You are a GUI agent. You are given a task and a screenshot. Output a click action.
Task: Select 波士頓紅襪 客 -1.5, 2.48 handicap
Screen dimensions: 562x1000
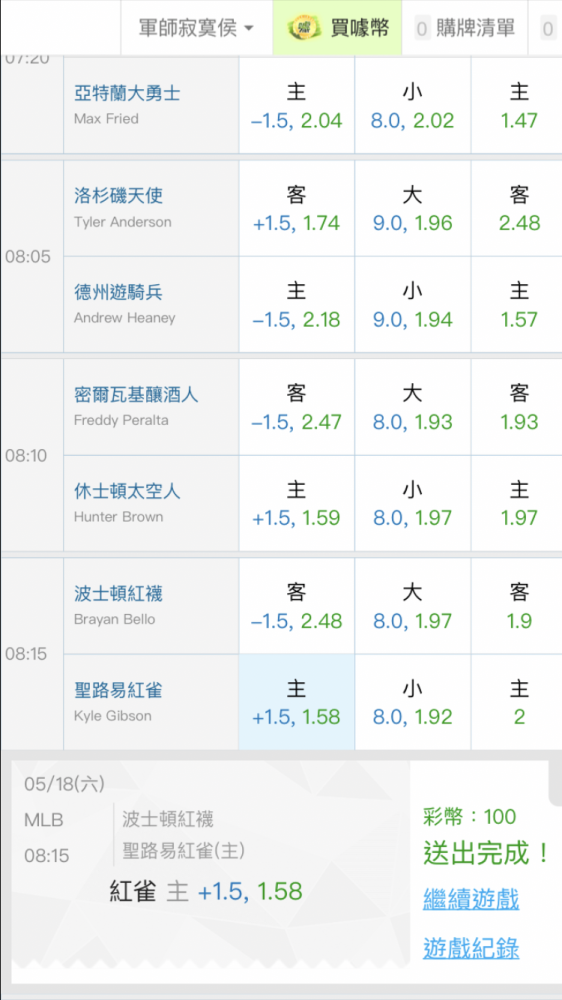pos(297,606)
